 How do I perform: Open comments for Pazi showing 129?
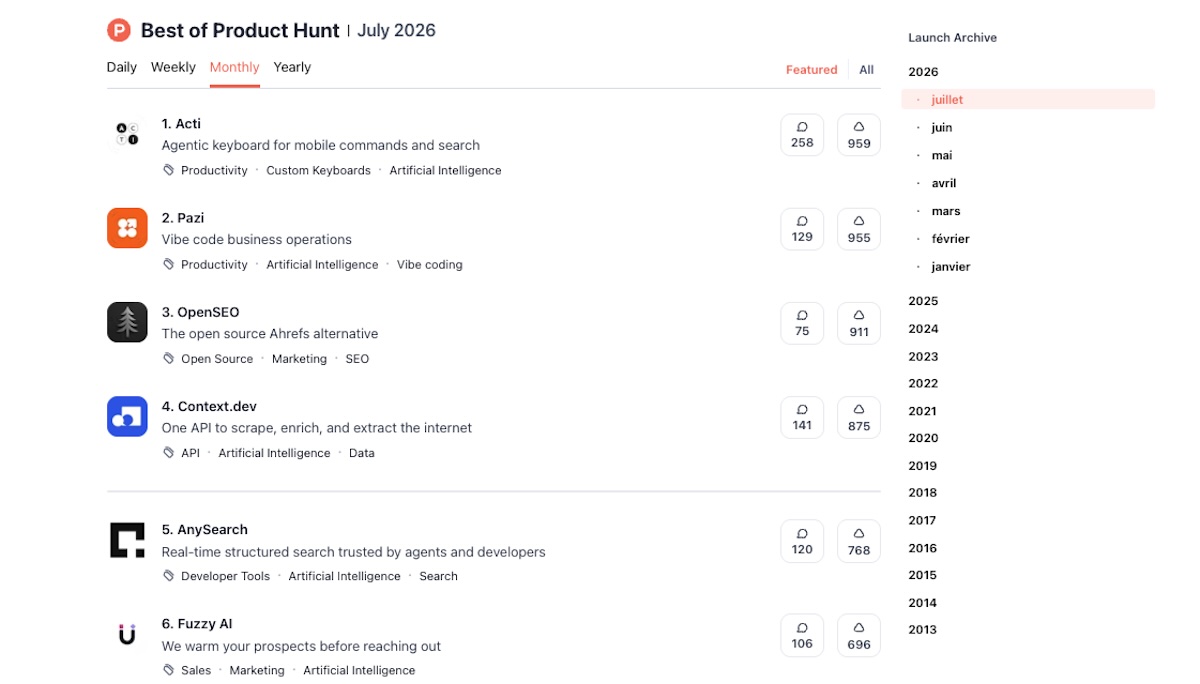tap(802, 229)
